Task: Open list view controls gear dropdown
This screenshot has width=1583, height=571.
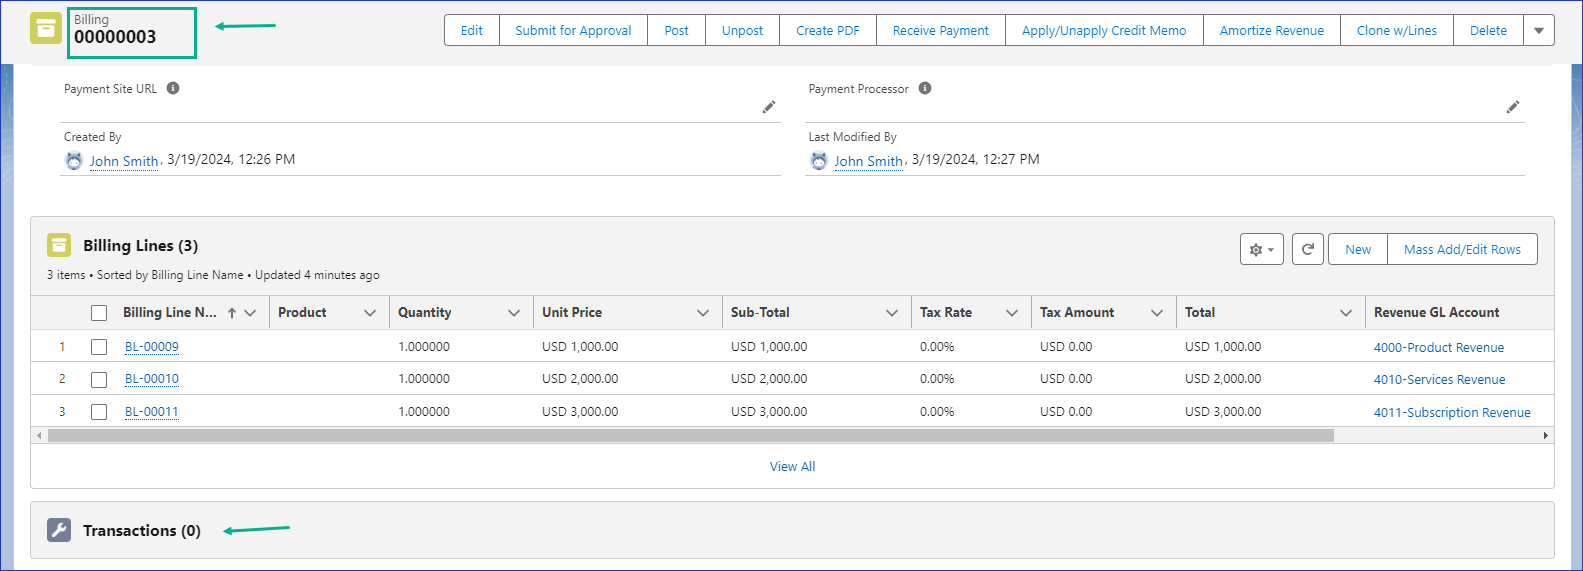Action: point(1261,249)
